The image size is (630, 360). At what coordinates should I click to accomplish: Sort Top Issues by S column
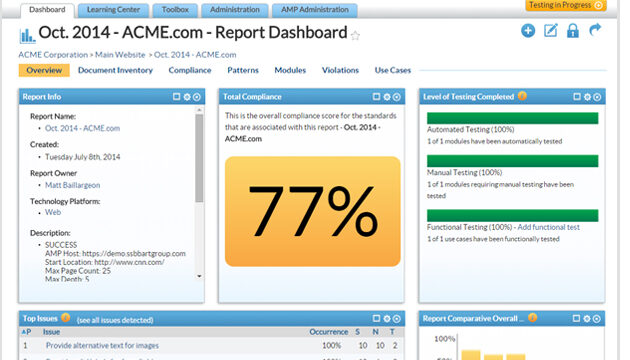click(x=358, y=332)
